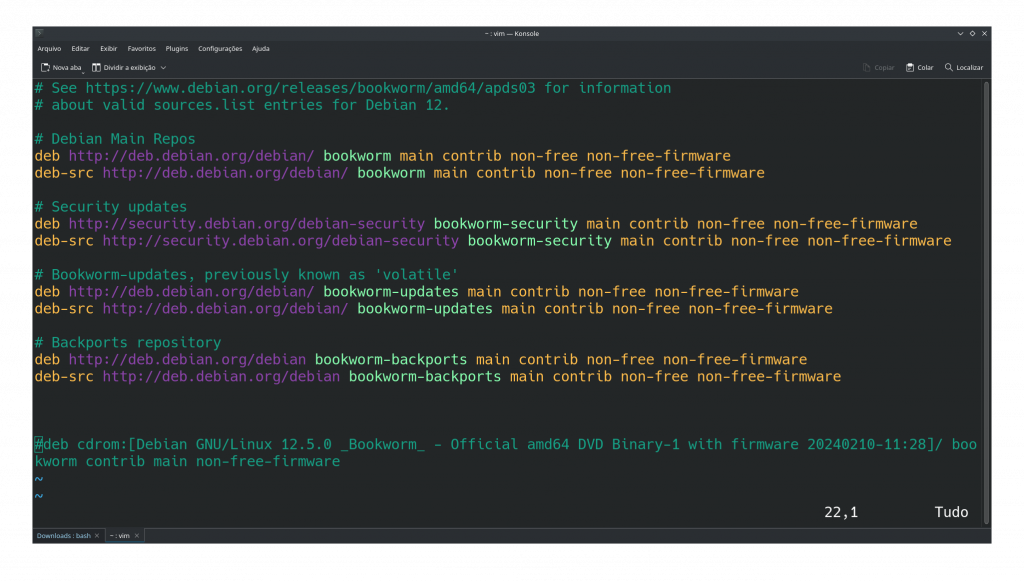The width and height of the screenshot is (1024, 582).
Task: Close the Downloads : bash tab
Action: (x=97, y=536)
